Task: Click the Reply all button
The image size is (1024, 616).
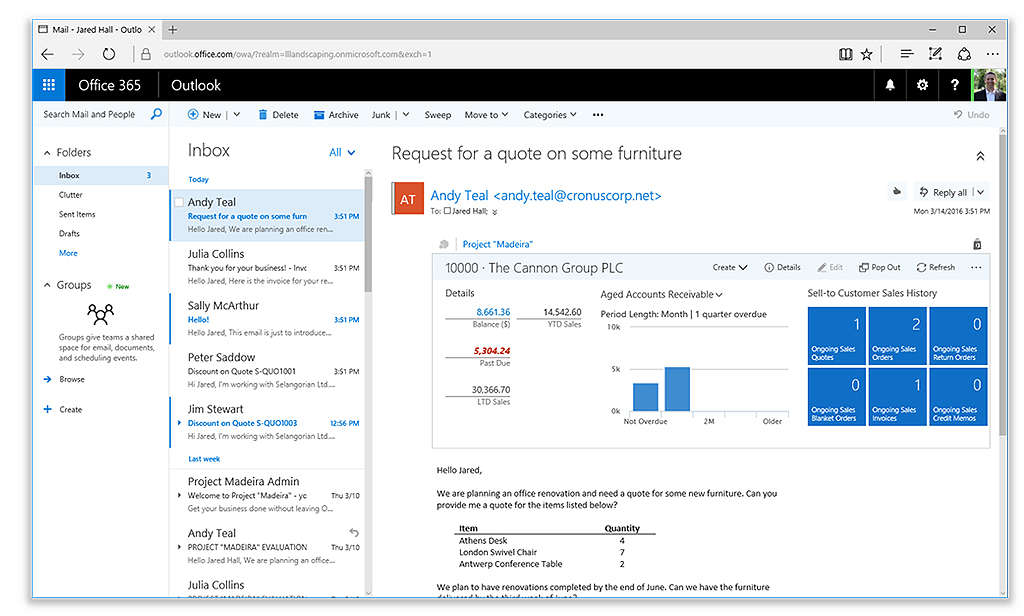Action: (943, 192)
